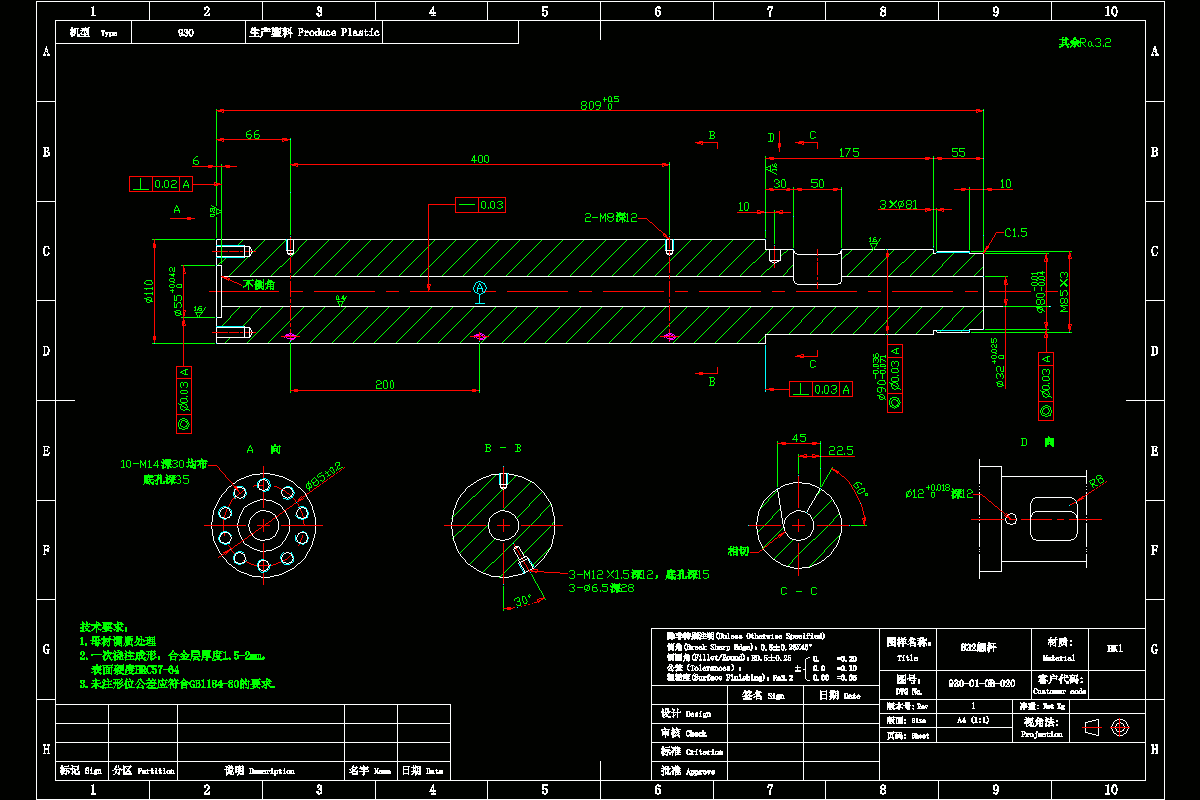This screenshot has height=800, width=1200.
Task: Select drawing number 930-01-GB-020
Action: (982, 683)
